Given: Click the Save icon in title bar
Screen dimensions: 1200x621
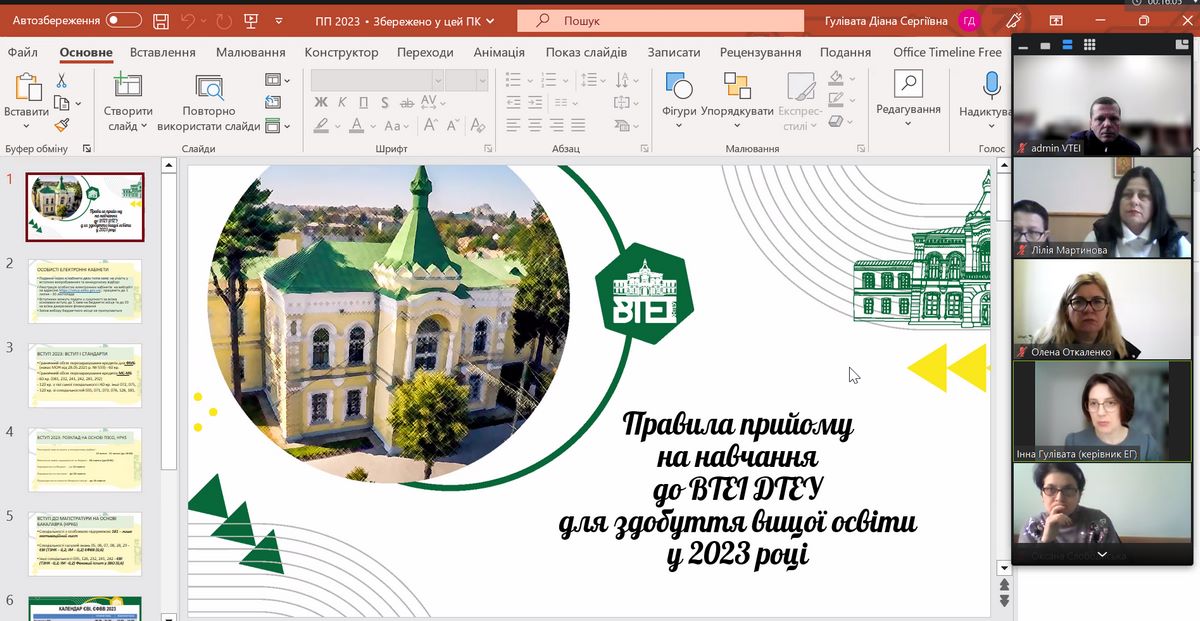Looking at the screenshot, I should tap(162, 20).
